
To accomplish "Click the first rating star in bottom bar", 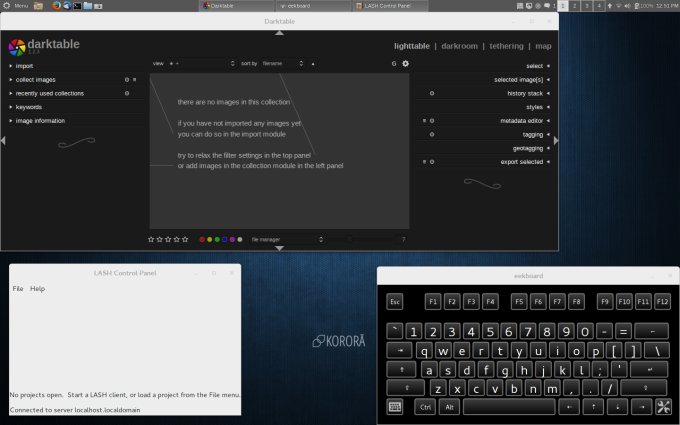I will pos(151,239).
